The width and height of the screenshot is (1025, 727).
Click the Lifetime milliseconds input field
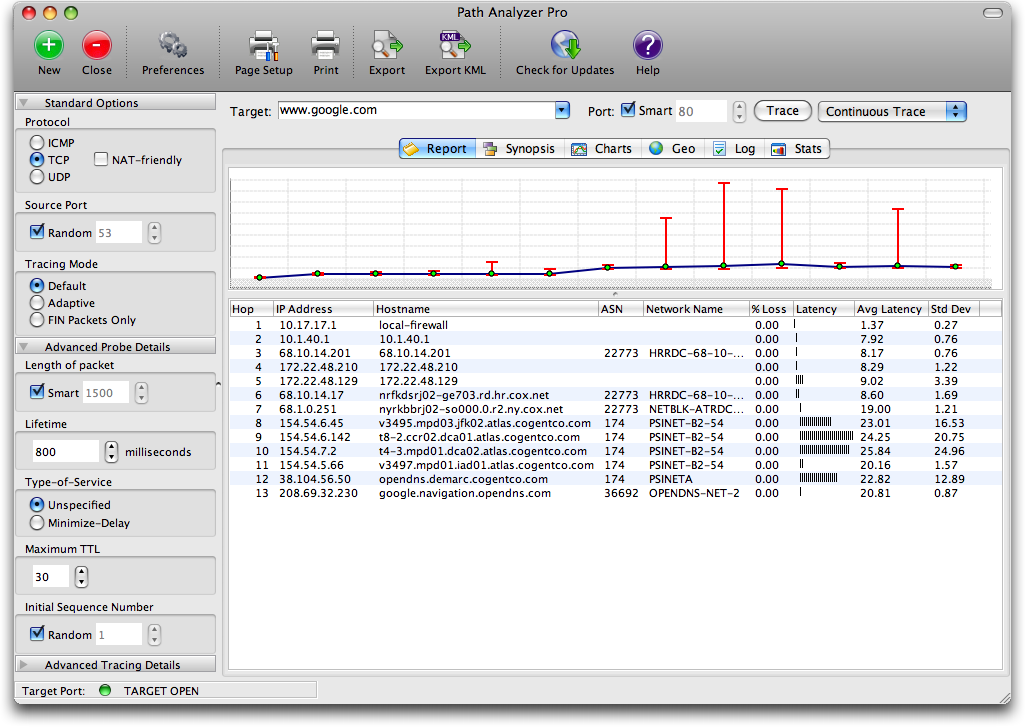pyautogui.click(x=66, y=452)
